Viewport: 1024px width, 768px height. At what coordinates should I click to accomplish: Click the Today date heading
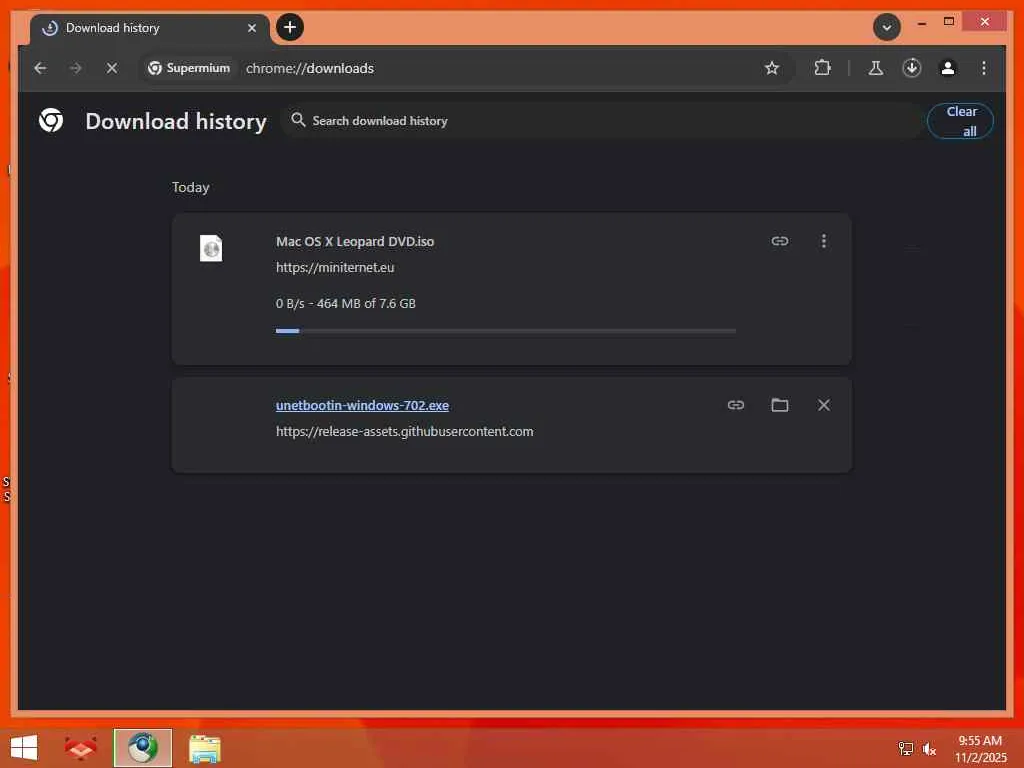click(x=191, y=187)
